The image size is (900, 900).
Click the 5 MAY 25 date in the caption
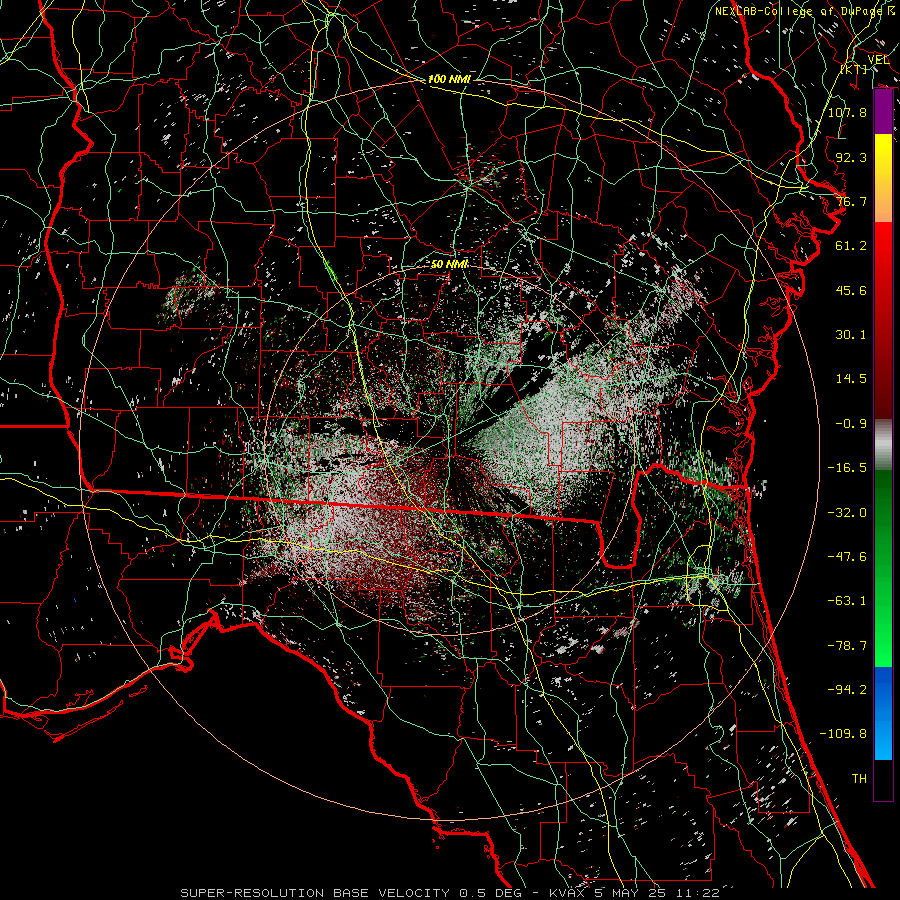(628, 893)
